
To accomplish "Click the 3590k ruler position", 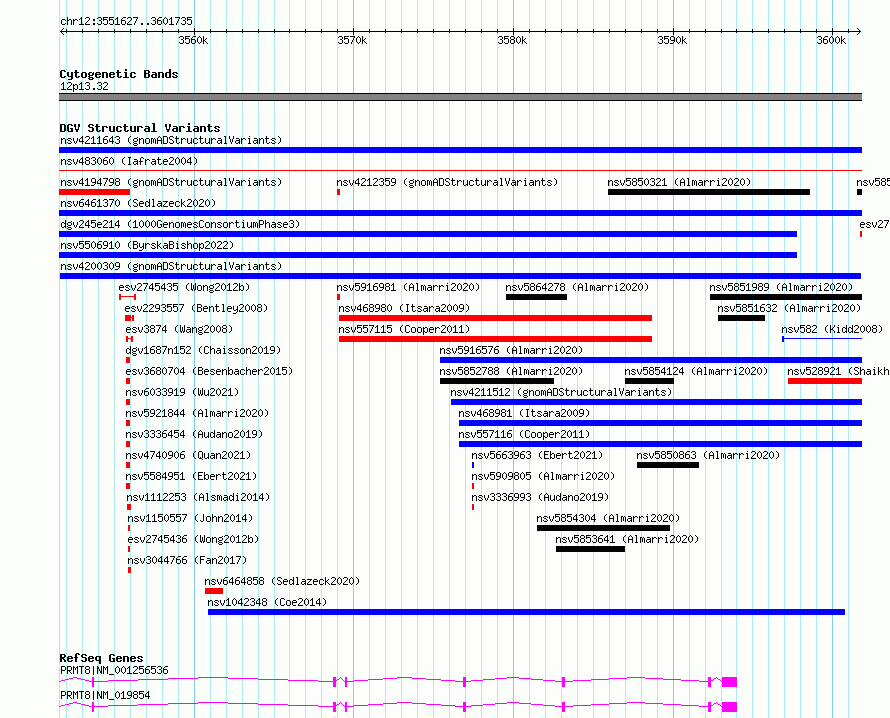I will click(672, 40).
